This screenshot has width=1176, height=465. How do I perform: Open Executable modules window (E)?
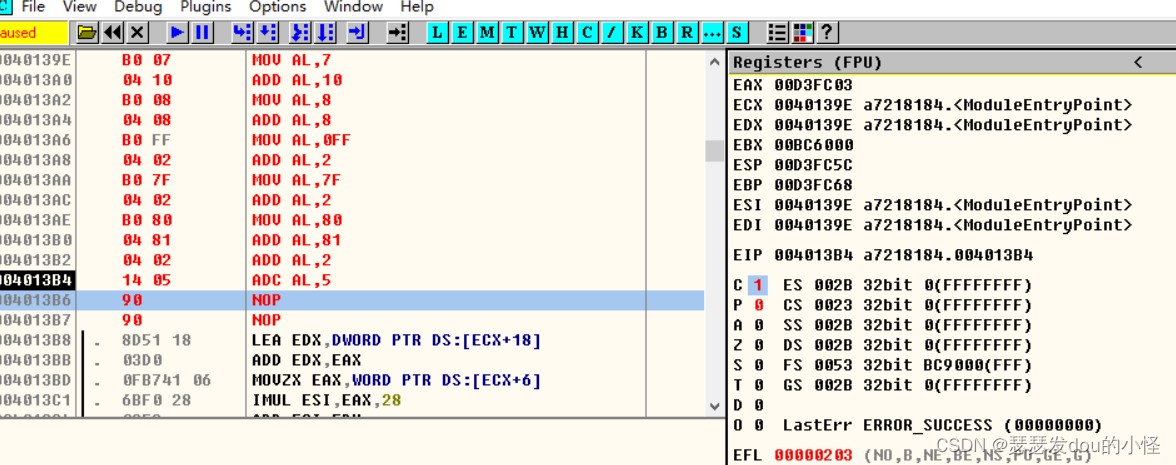pos(462,32)
